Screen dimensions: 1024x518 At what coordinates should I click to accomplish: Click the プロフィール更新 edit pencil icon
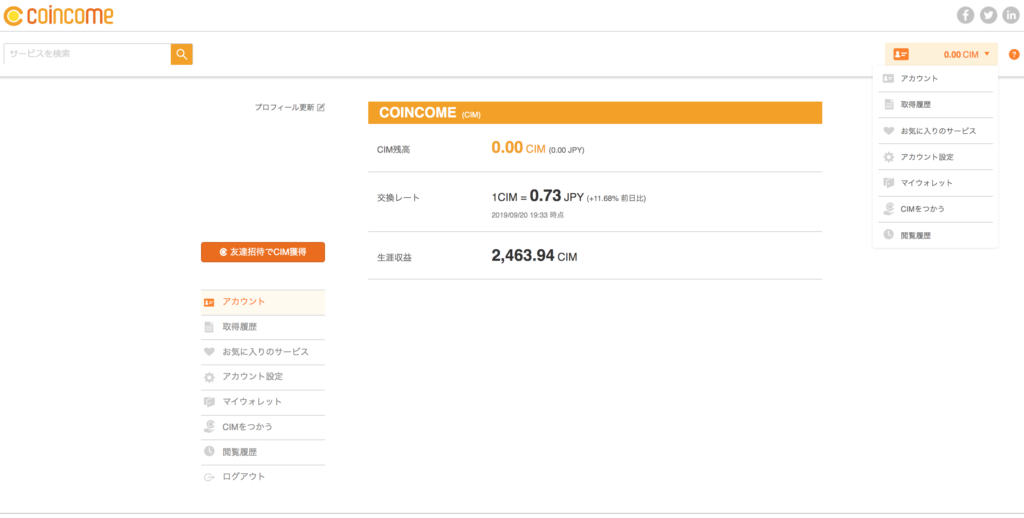tap(321, 107)
